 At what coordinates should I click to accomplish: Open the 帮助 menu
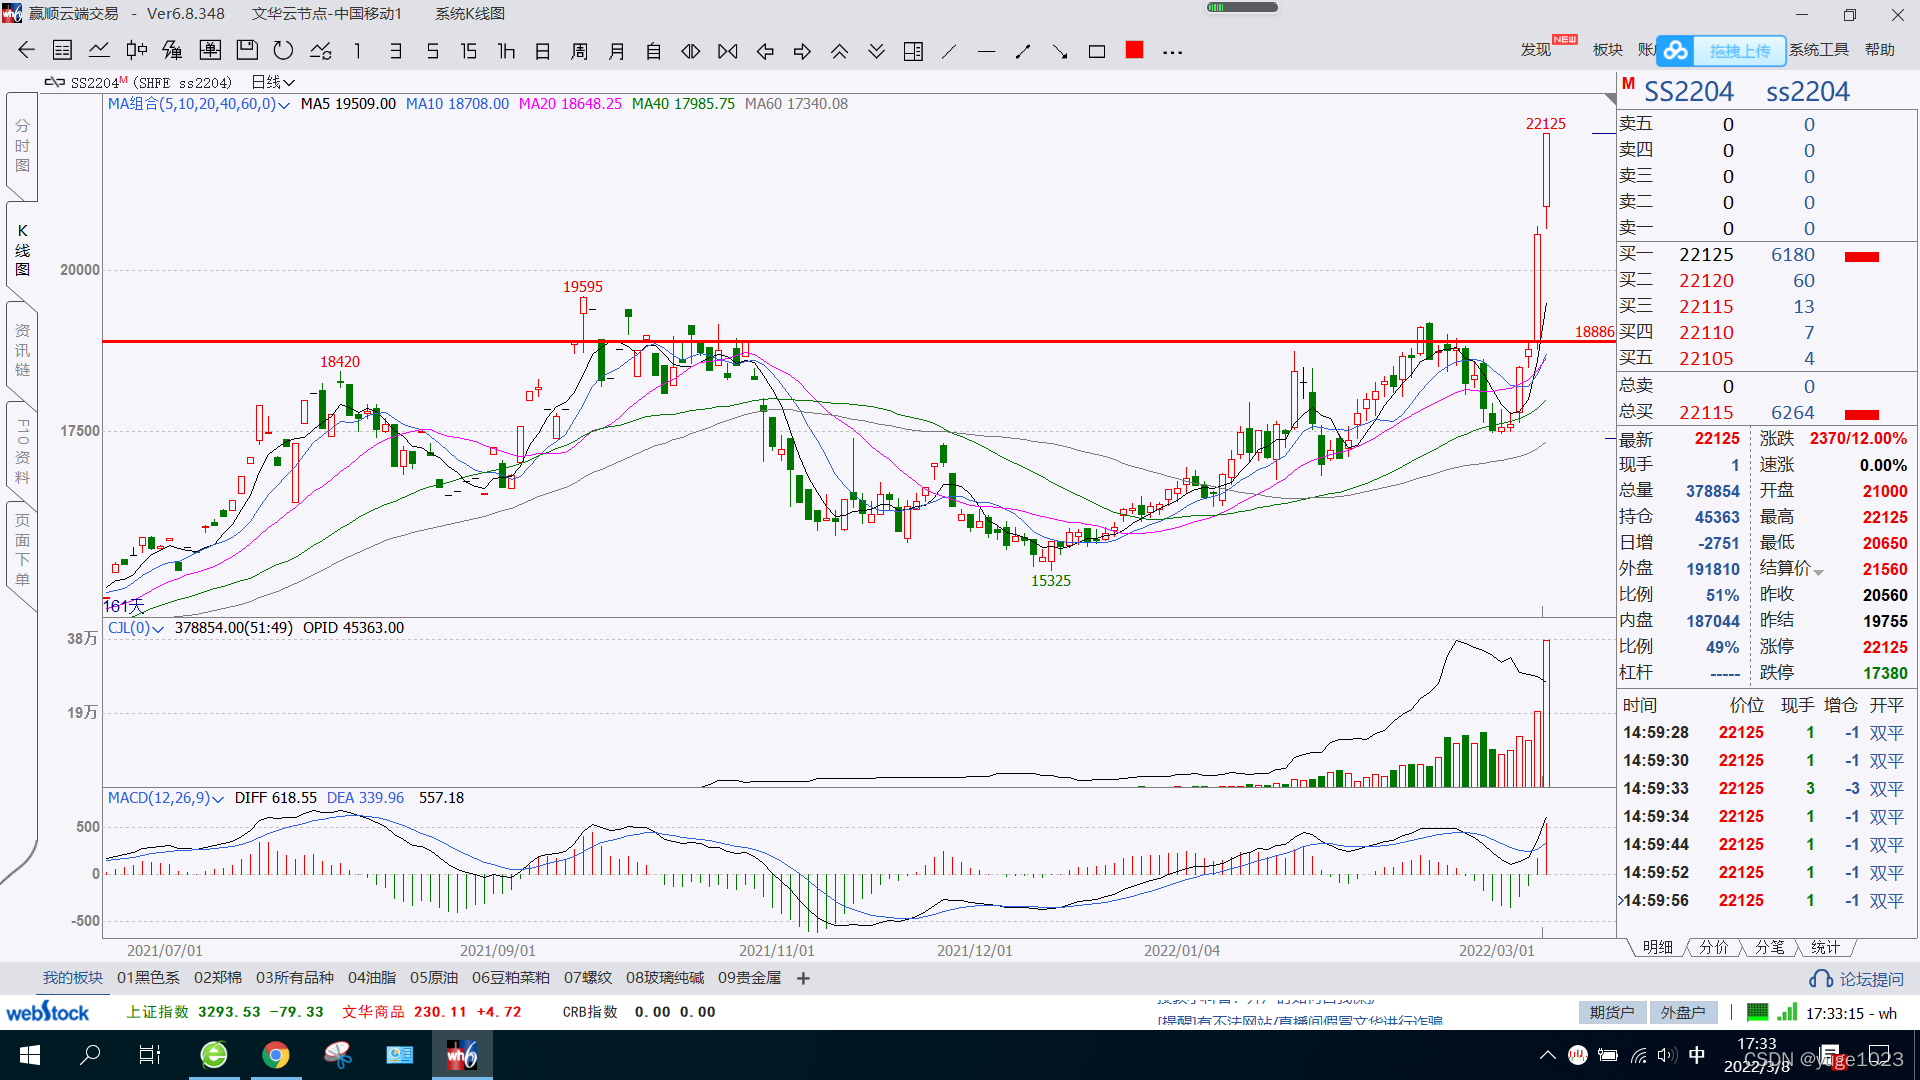pos(1880,50)
